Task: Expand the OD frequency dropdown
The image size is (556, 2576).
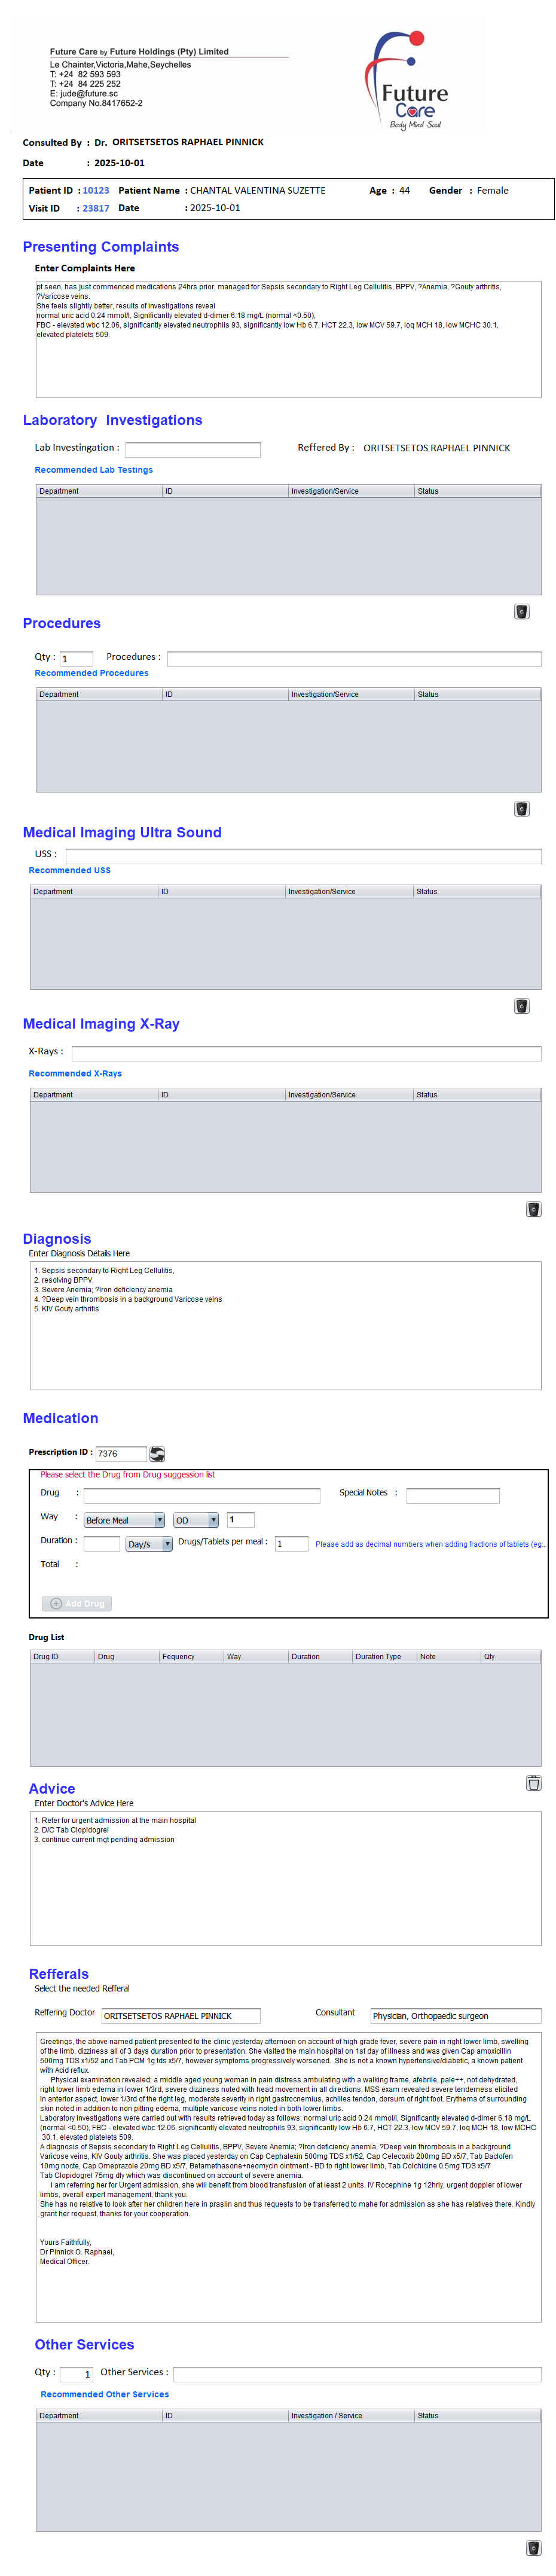Action: tap(196, 1520)
